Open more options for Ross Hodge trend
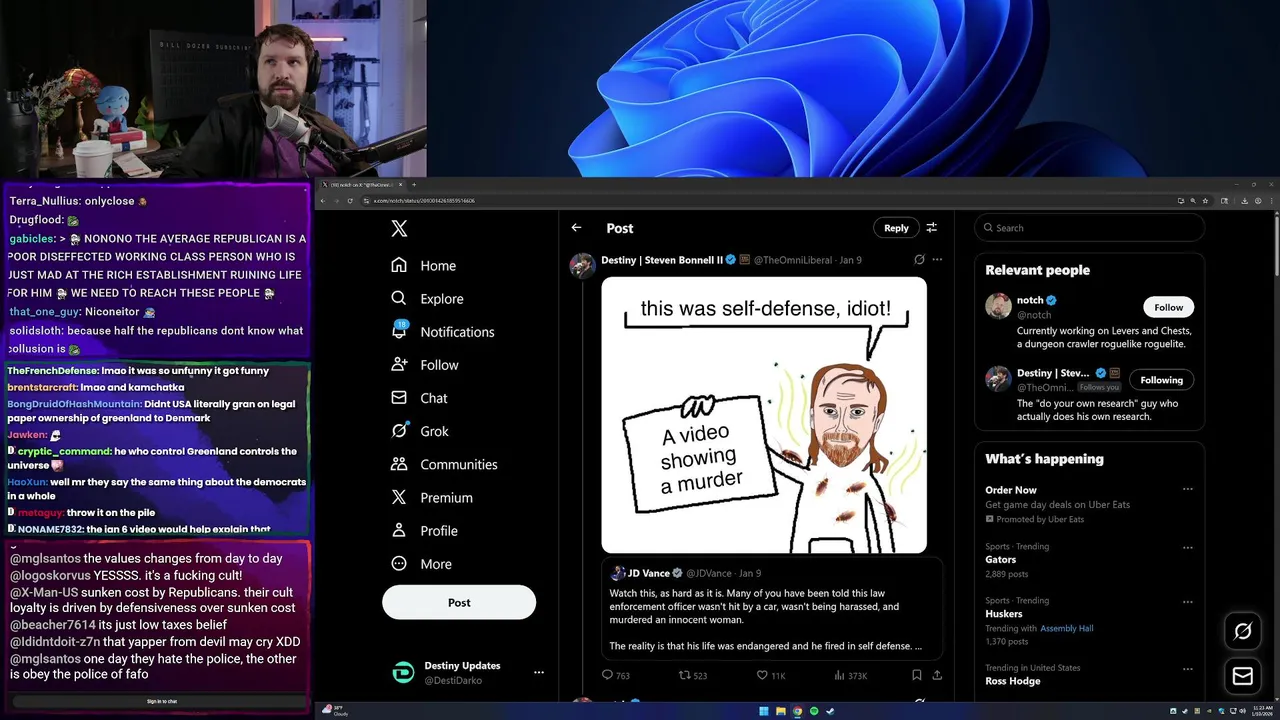This screenshot has width=1280, height=720. (1187, 668)
